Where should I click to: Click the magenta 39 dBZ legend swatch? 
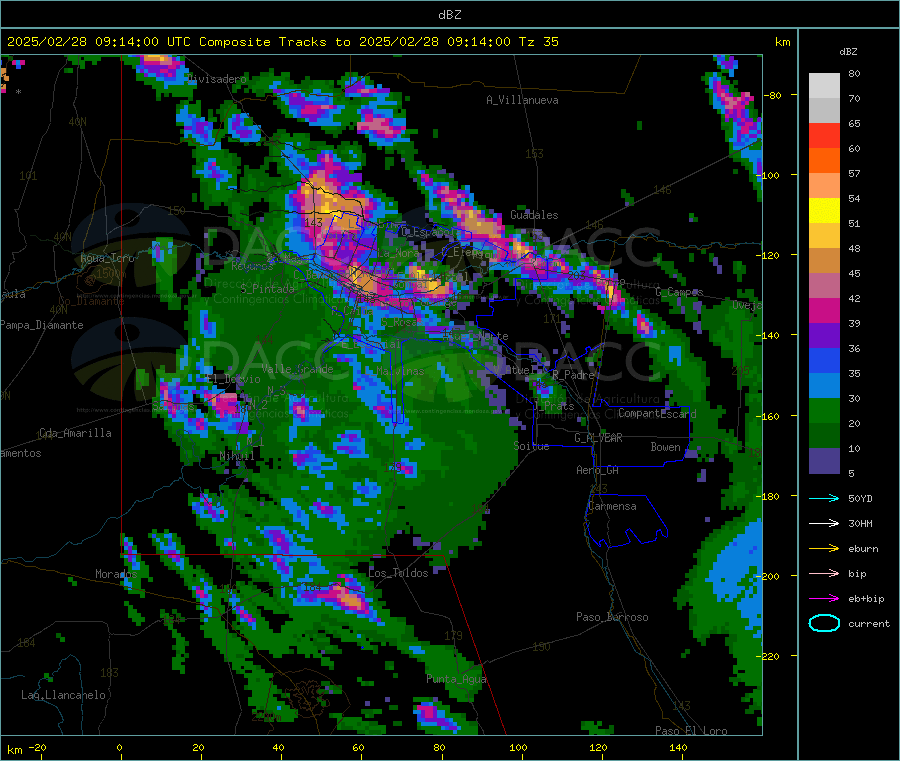coord(824,310)
